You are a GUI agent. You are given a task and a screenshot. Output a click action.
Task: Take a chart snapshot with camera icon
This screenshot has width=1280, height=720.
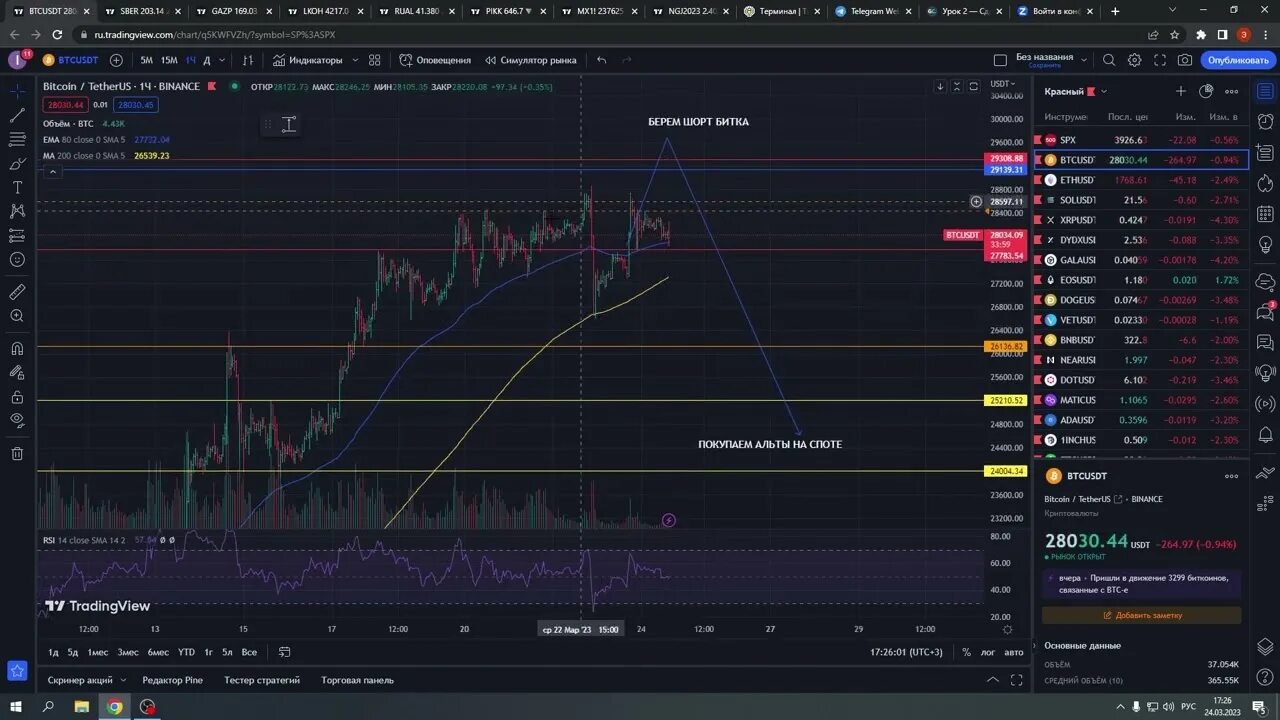pyautogui.click(x=1185, y=60)
